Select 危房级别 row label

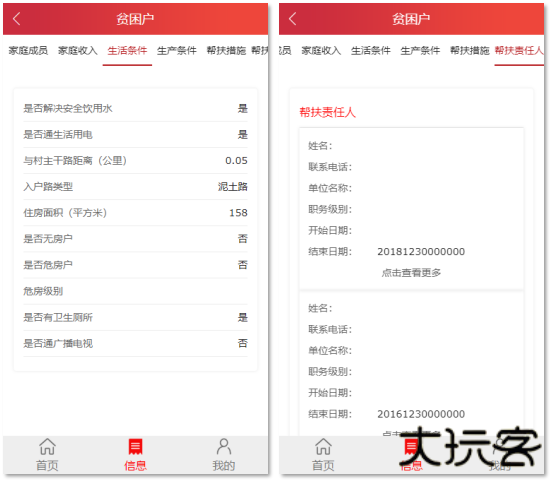click(43, 291)
